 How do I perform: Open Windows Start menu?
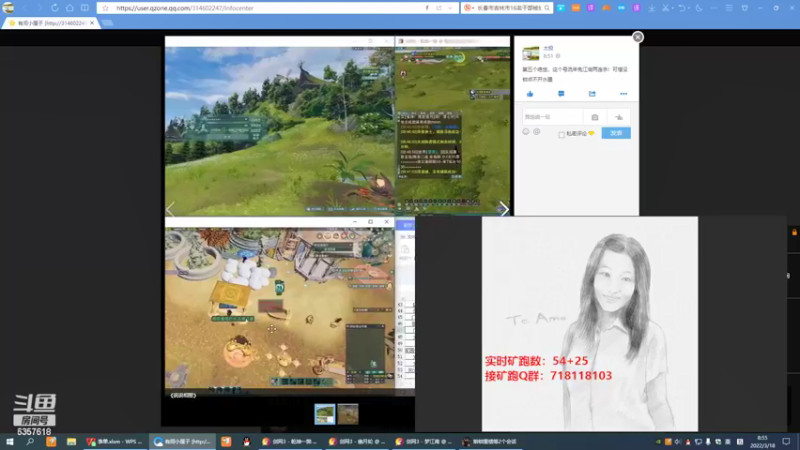[x=10, y=442]
